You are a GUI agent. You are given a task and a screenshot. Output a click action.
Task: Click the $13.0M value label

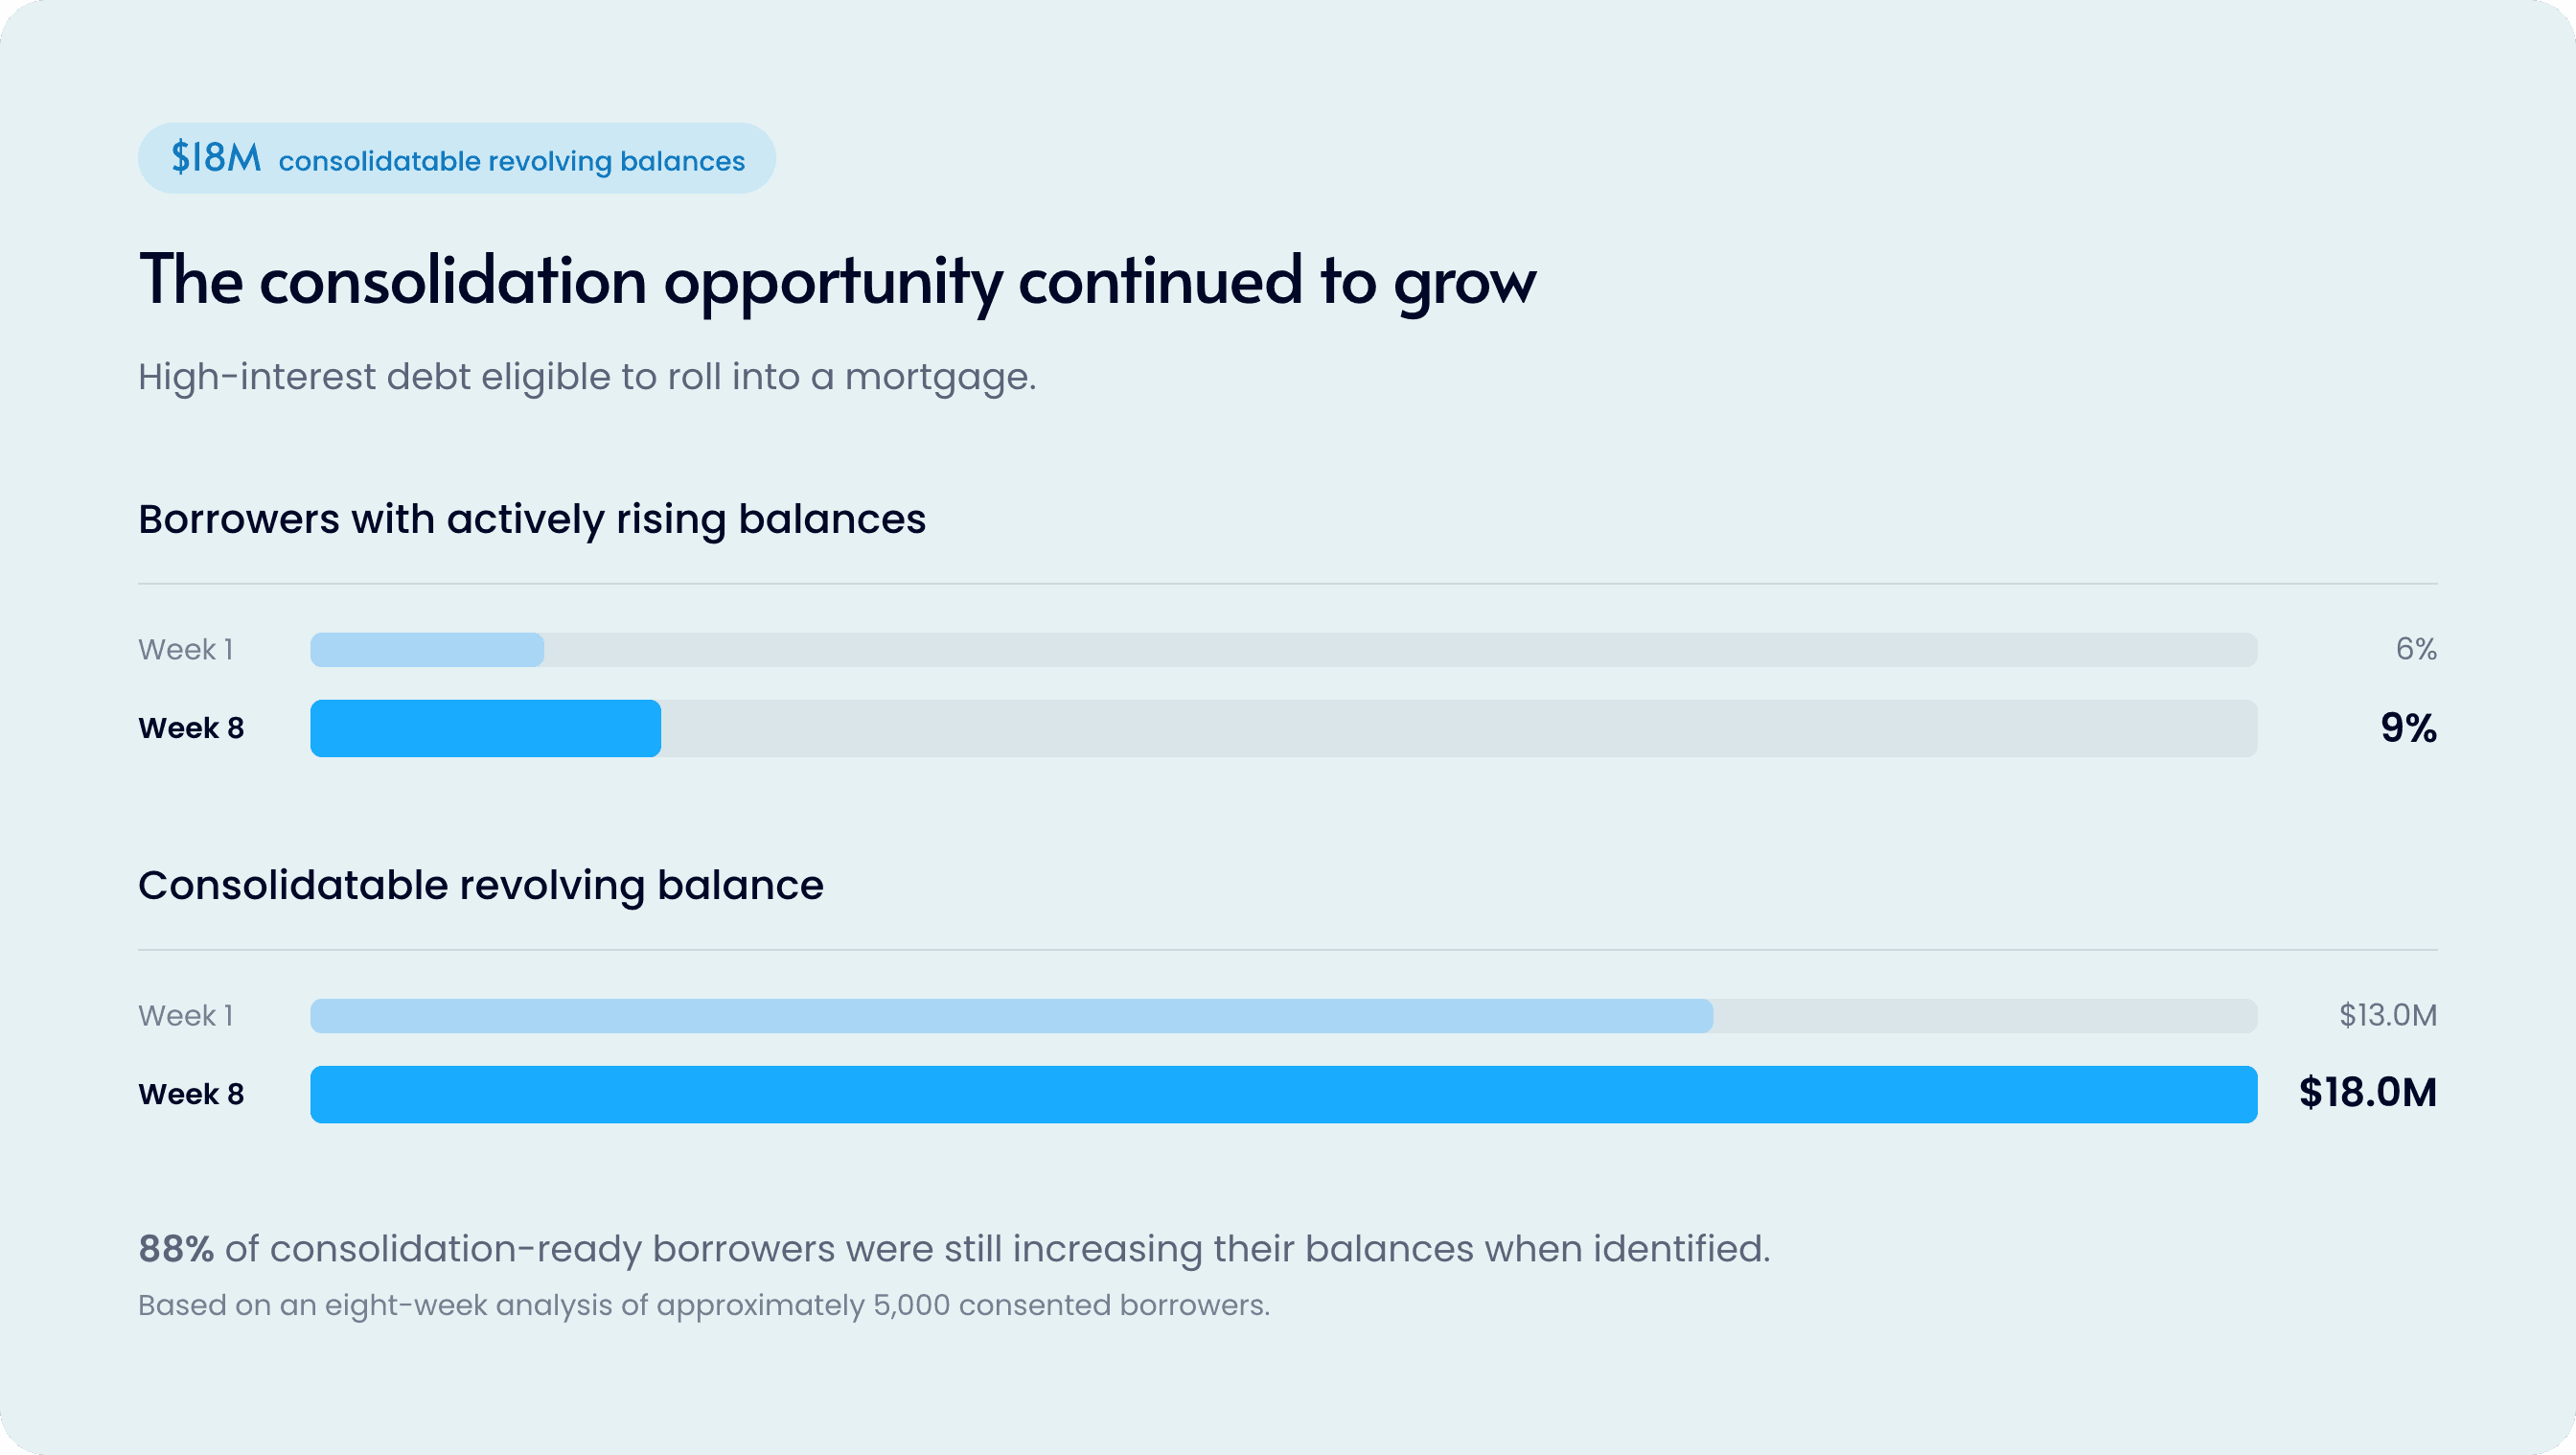pyautogui.click(x=2388, y=1015)
